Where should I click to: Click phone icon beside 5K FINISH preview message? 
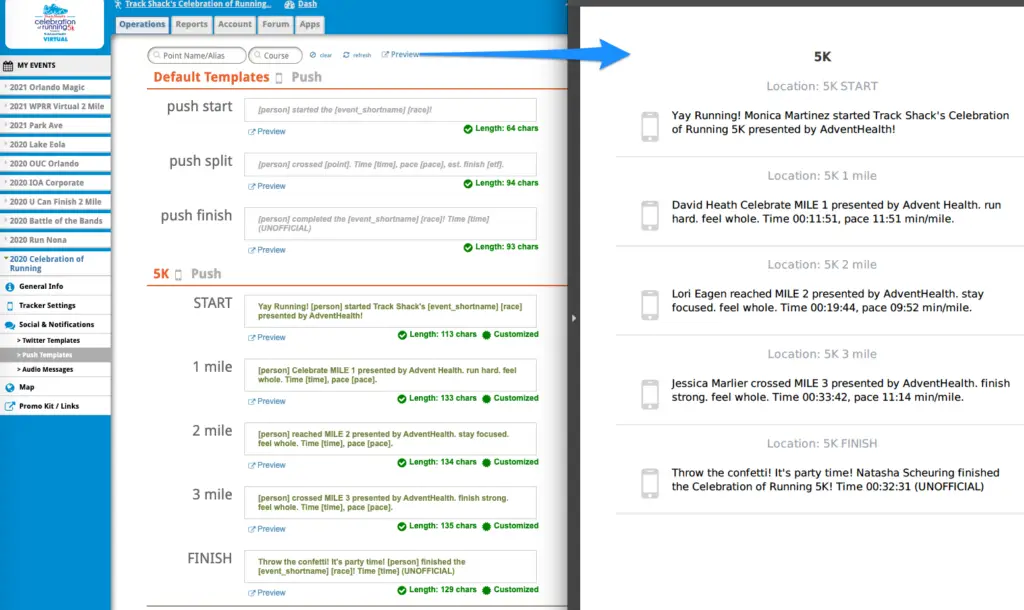tap(650, 484)
